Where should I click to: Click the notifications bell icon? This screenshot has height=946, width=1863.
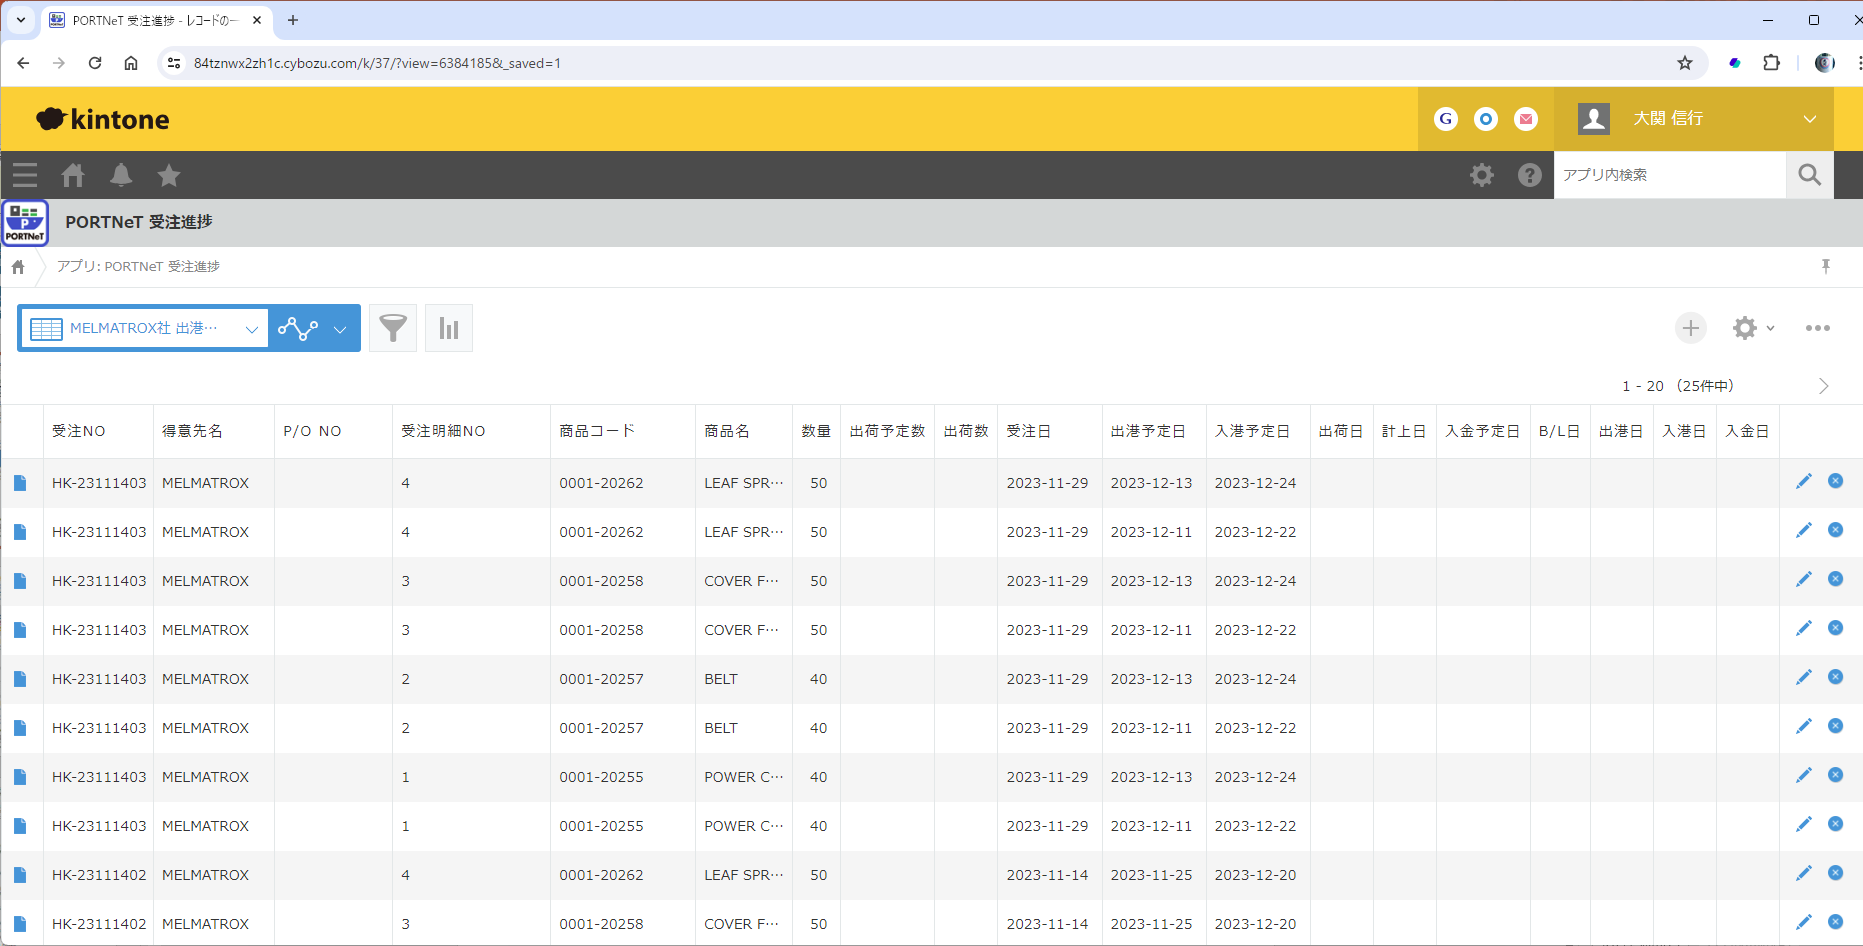pos(121,176)
